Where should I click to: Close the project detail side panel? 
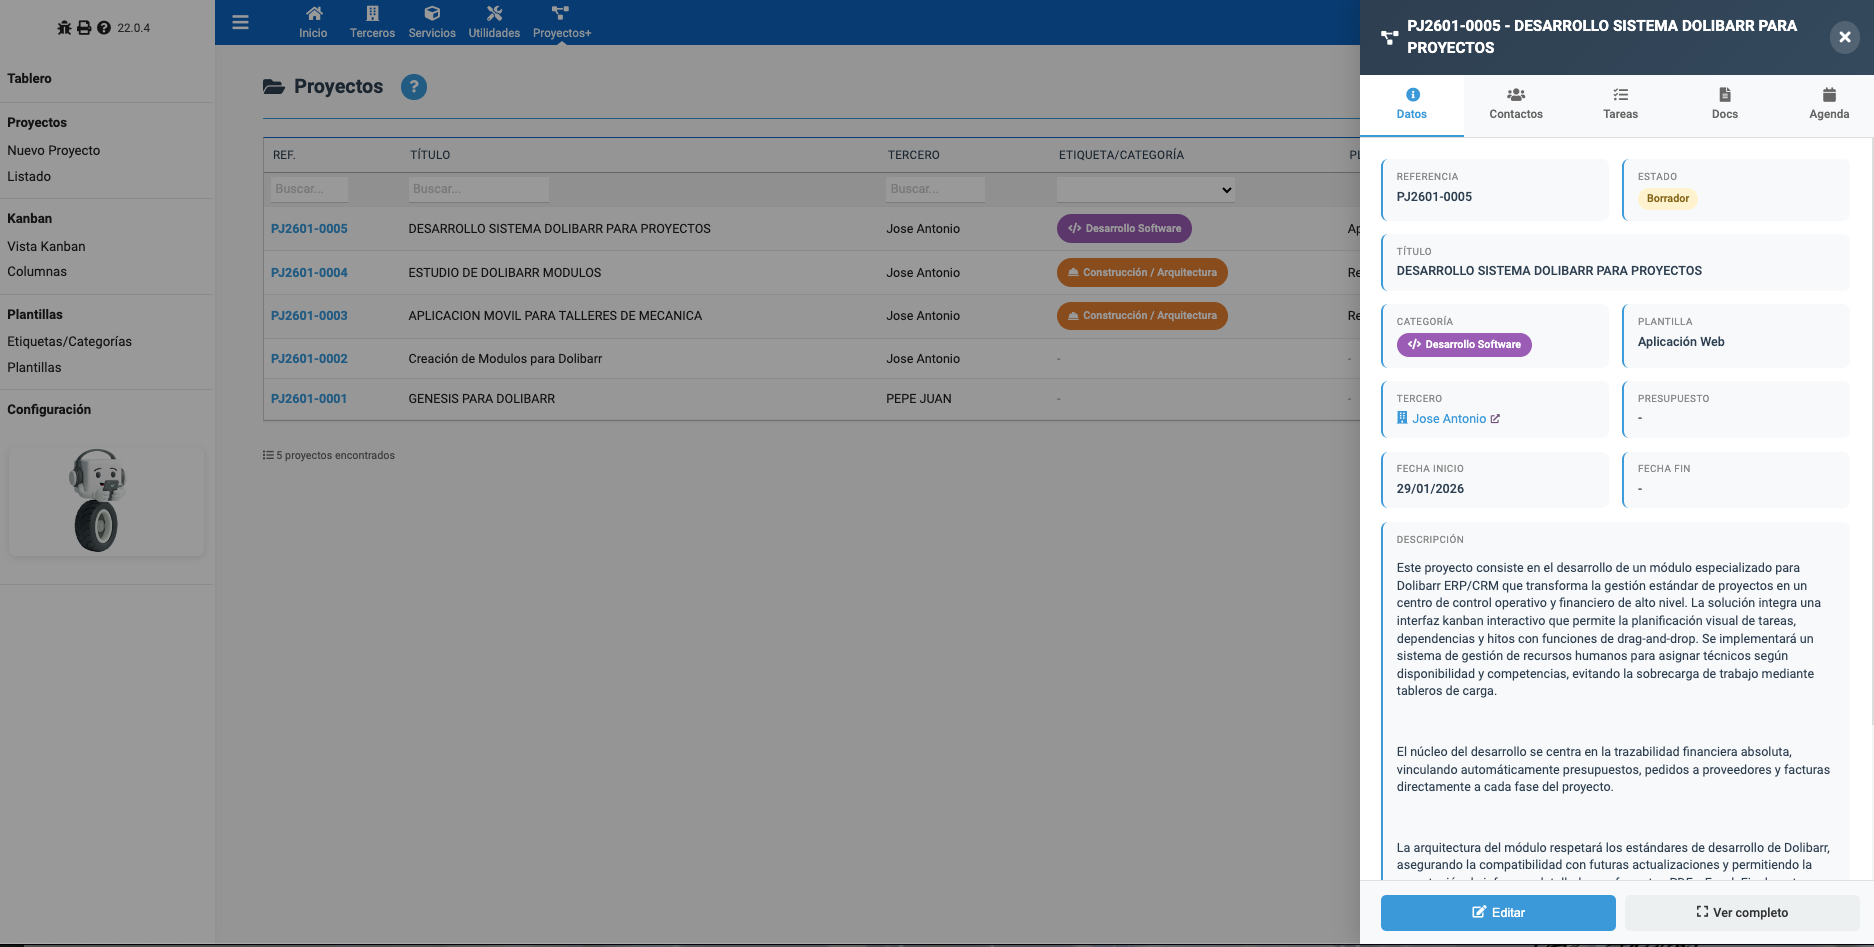(x=1844, y=37)
